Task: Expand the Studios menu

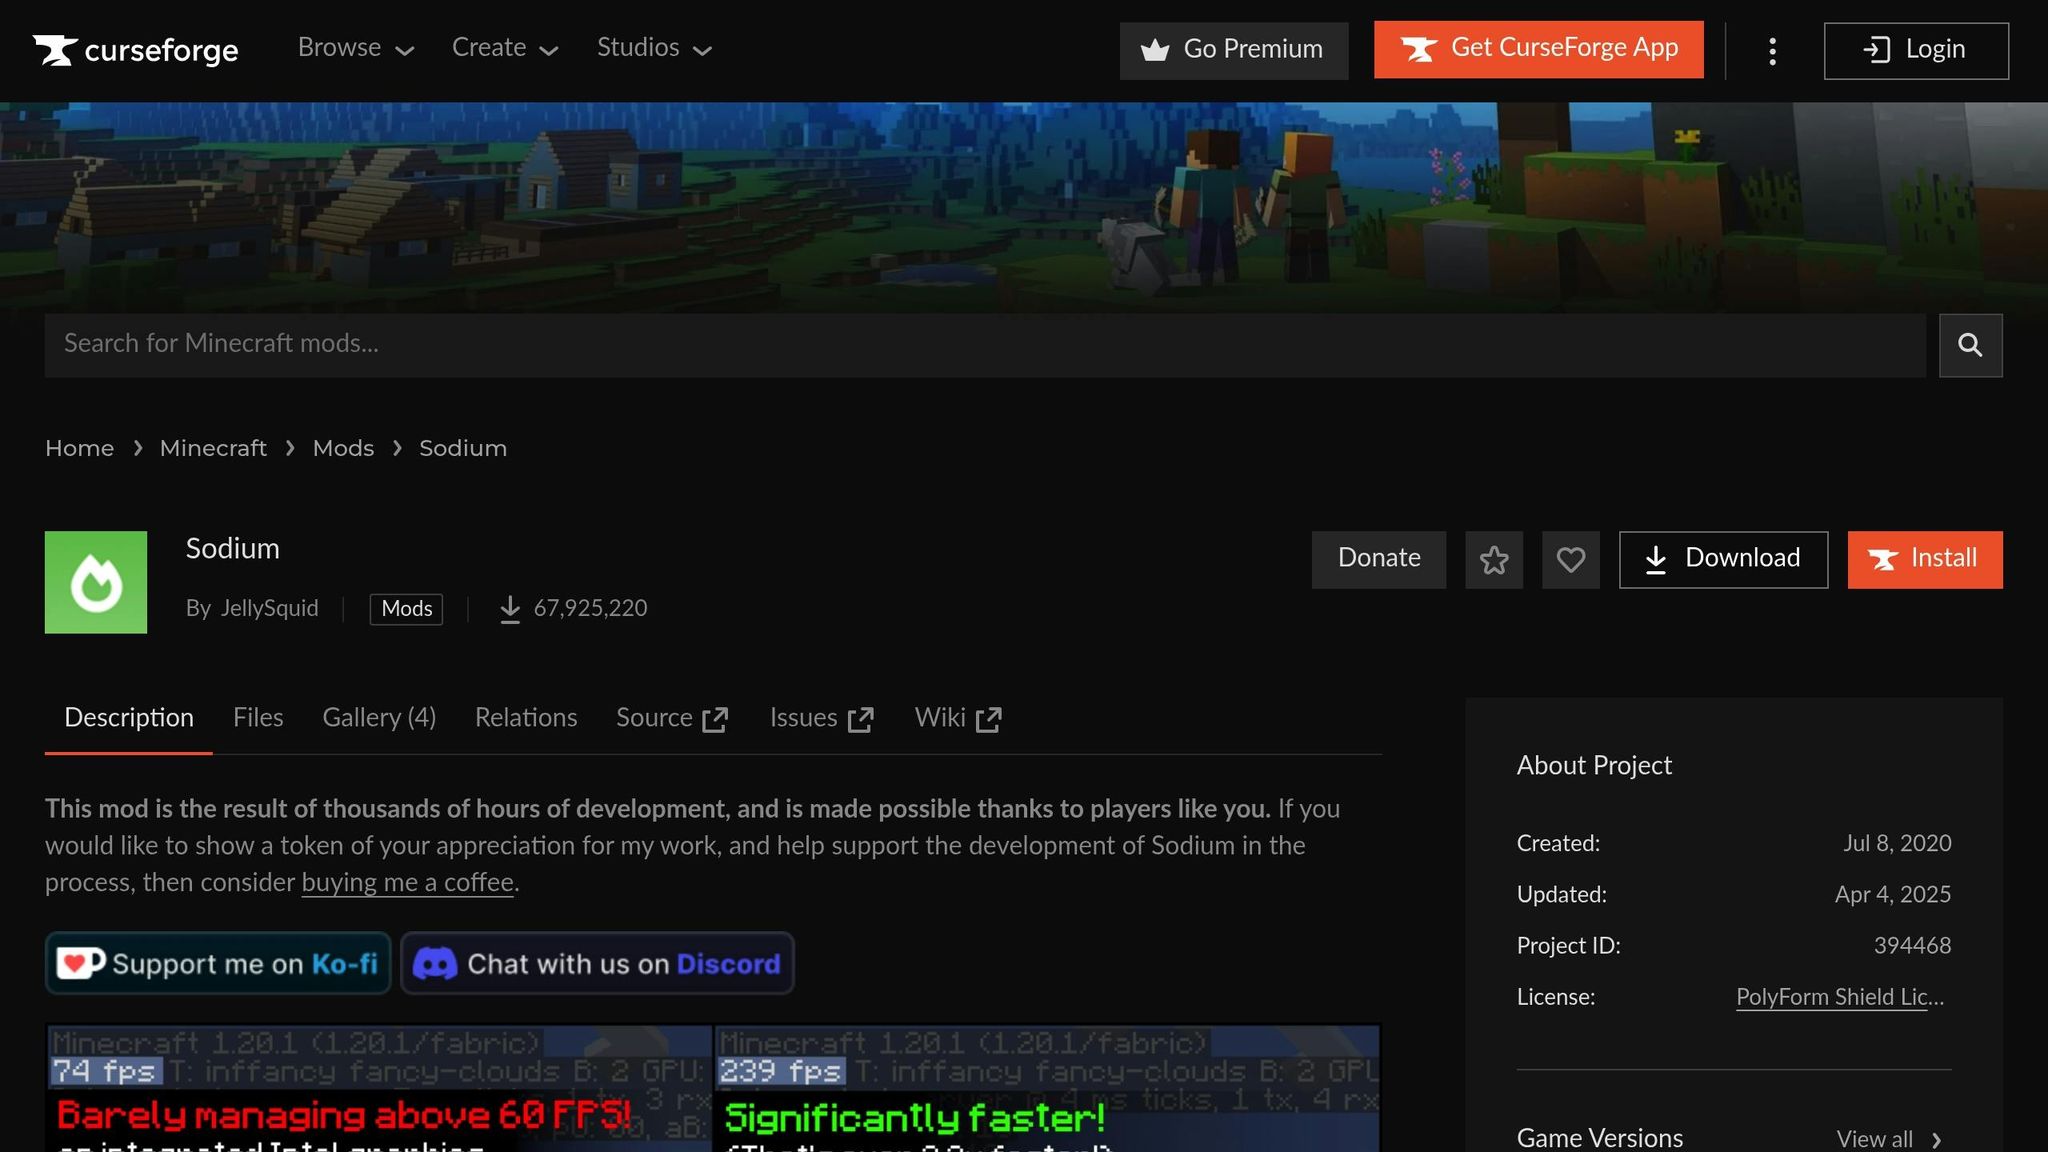Action: tap(654, 48)
